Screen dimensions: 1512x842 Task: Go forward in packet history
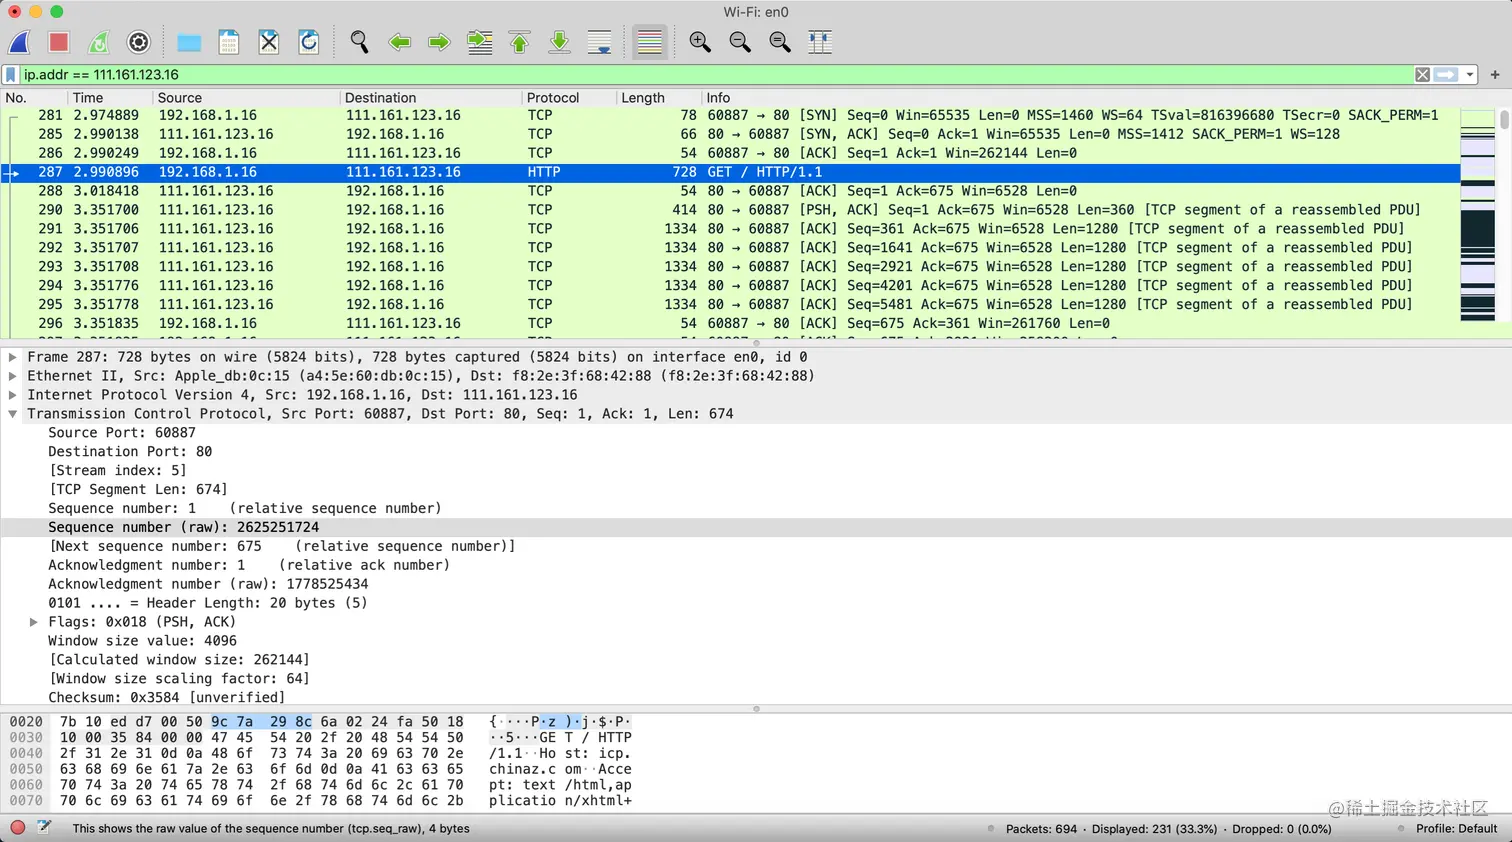(439, 42)
